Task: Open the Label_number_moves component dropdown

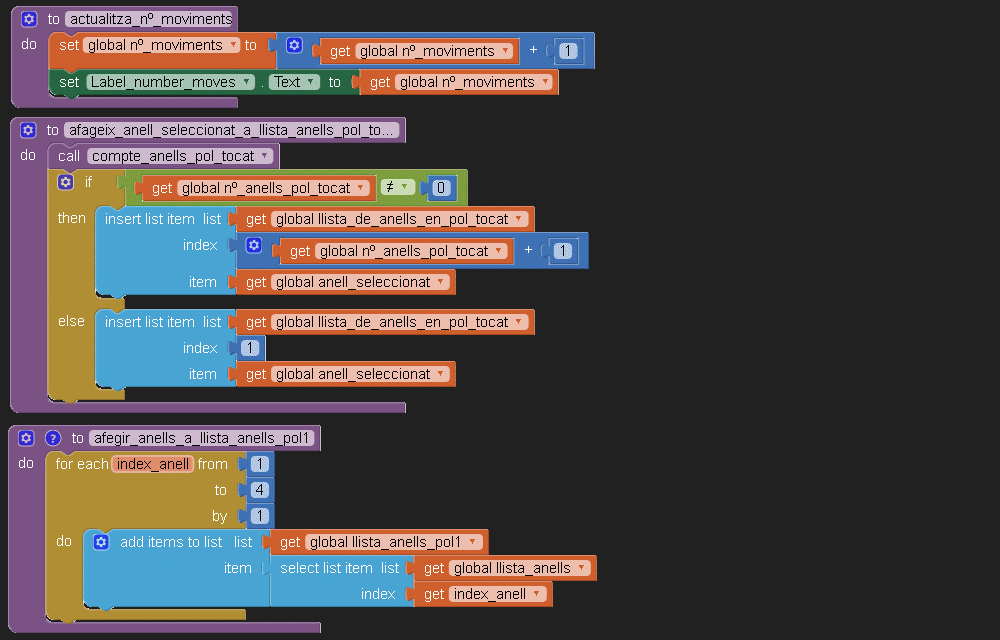Action: tap(245, 82)
